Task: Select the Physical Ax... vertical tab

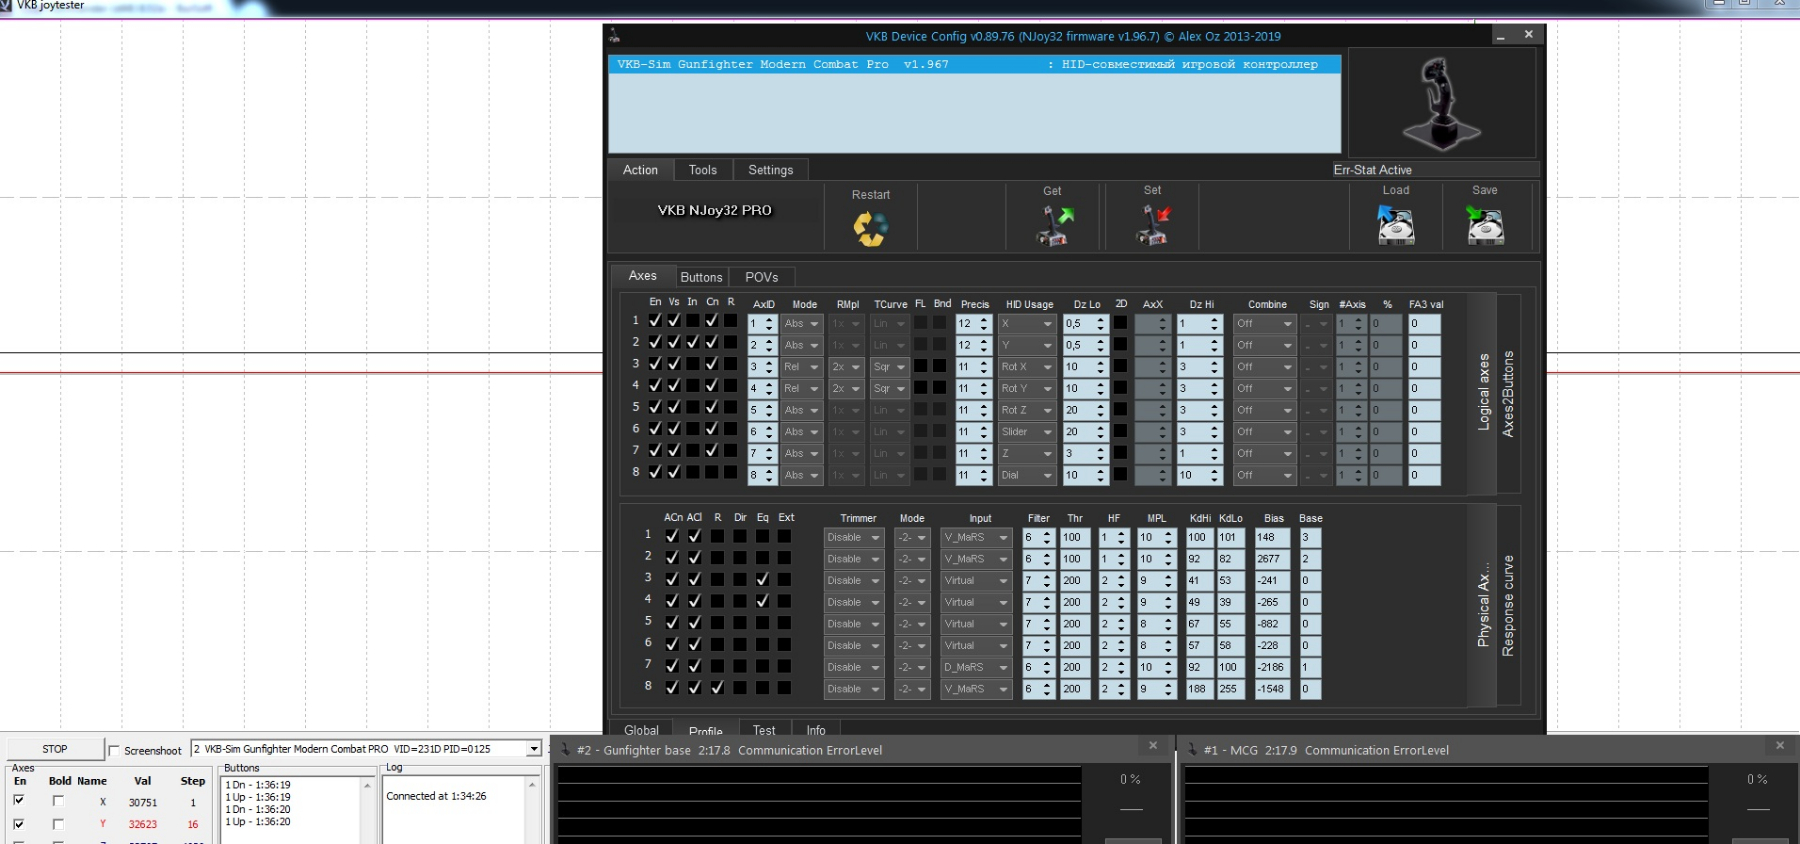Action: click(1483, 606)
